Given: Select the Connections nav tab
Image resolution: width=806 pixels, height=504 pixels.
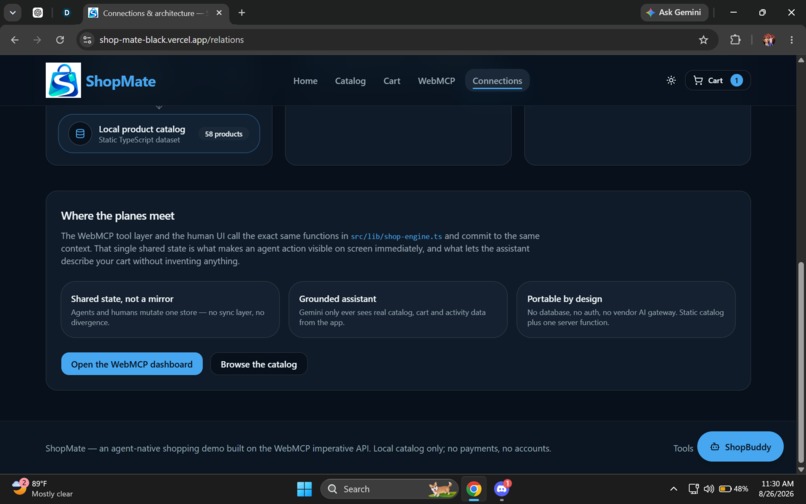Looking at the screenshot, I should 497,81.
